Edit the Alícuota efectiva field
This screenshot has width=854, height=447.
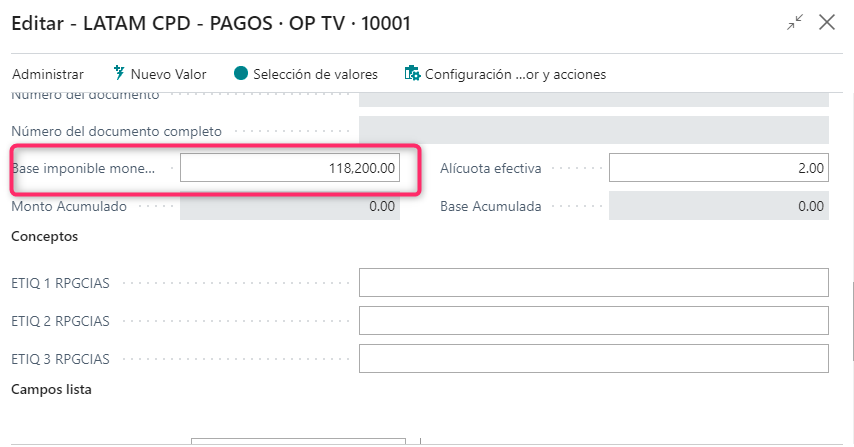click(719, 168)
